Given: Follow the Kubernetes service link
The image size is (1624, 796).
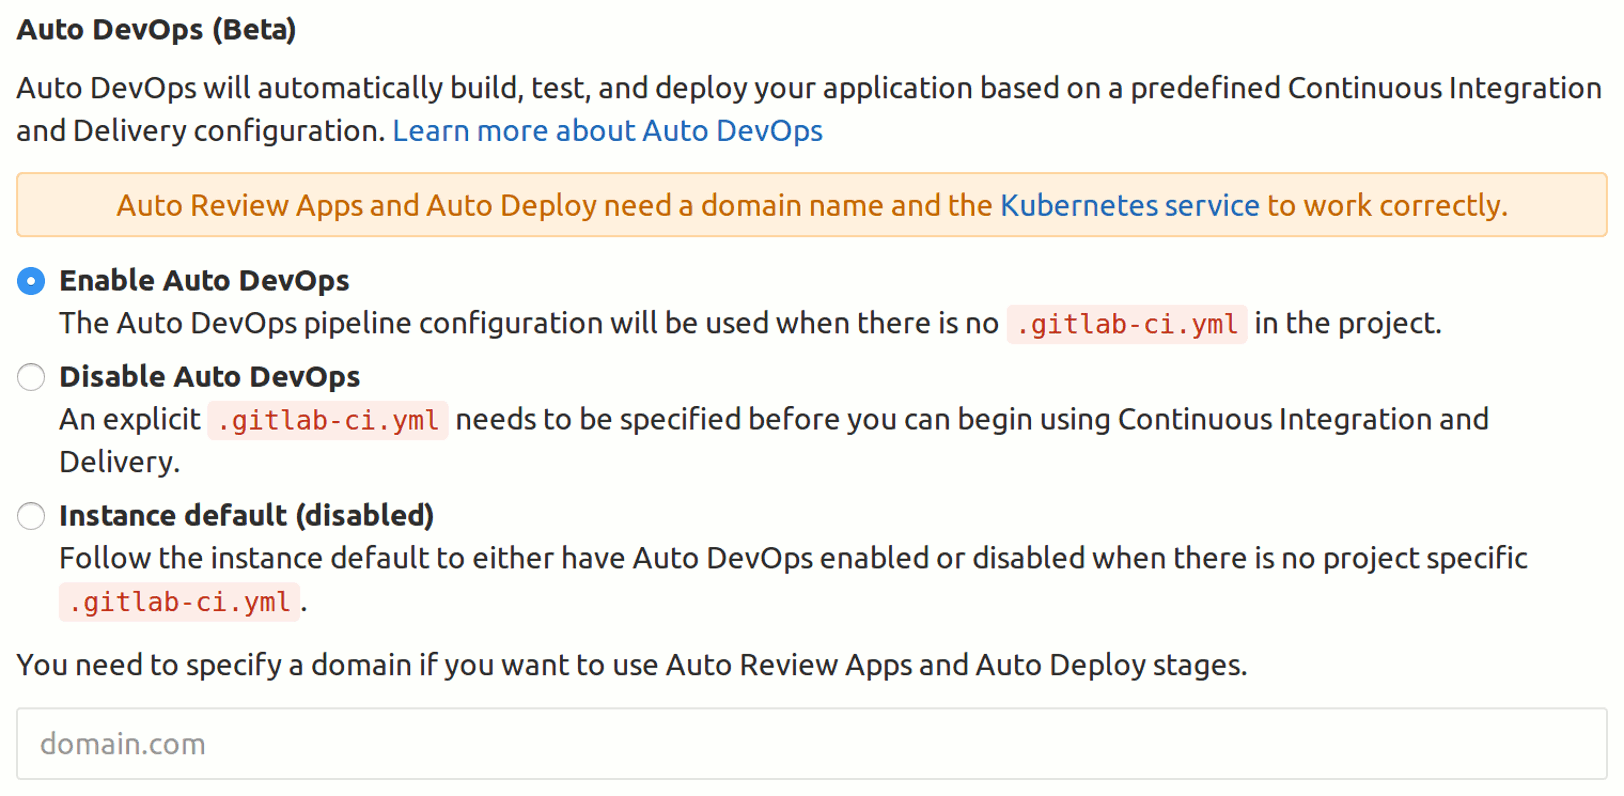Looking at the screenshot, I should click(1129, 206).
